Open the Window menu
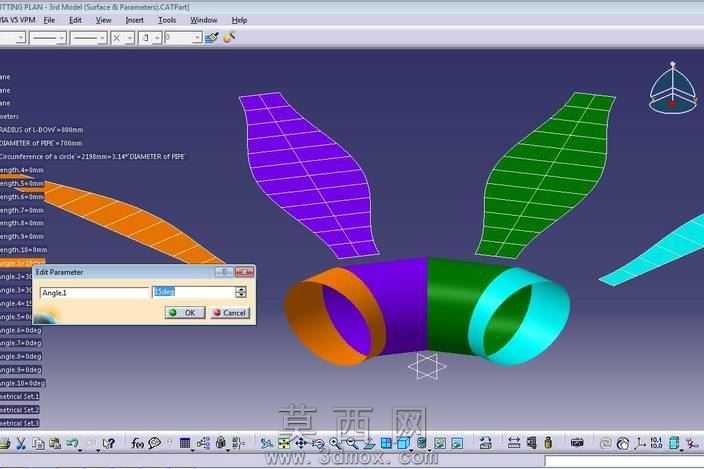 pos(203,20)
